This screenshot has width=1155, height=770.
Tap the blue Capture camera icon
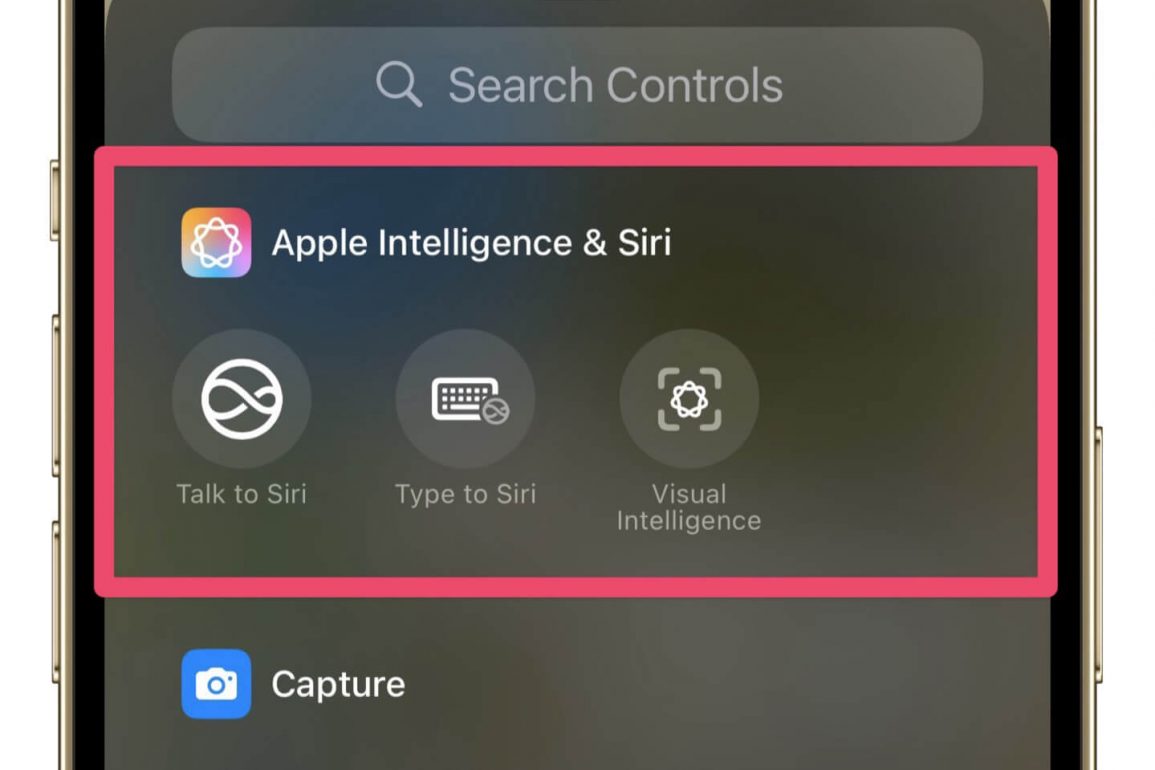(x=216, y=684)
